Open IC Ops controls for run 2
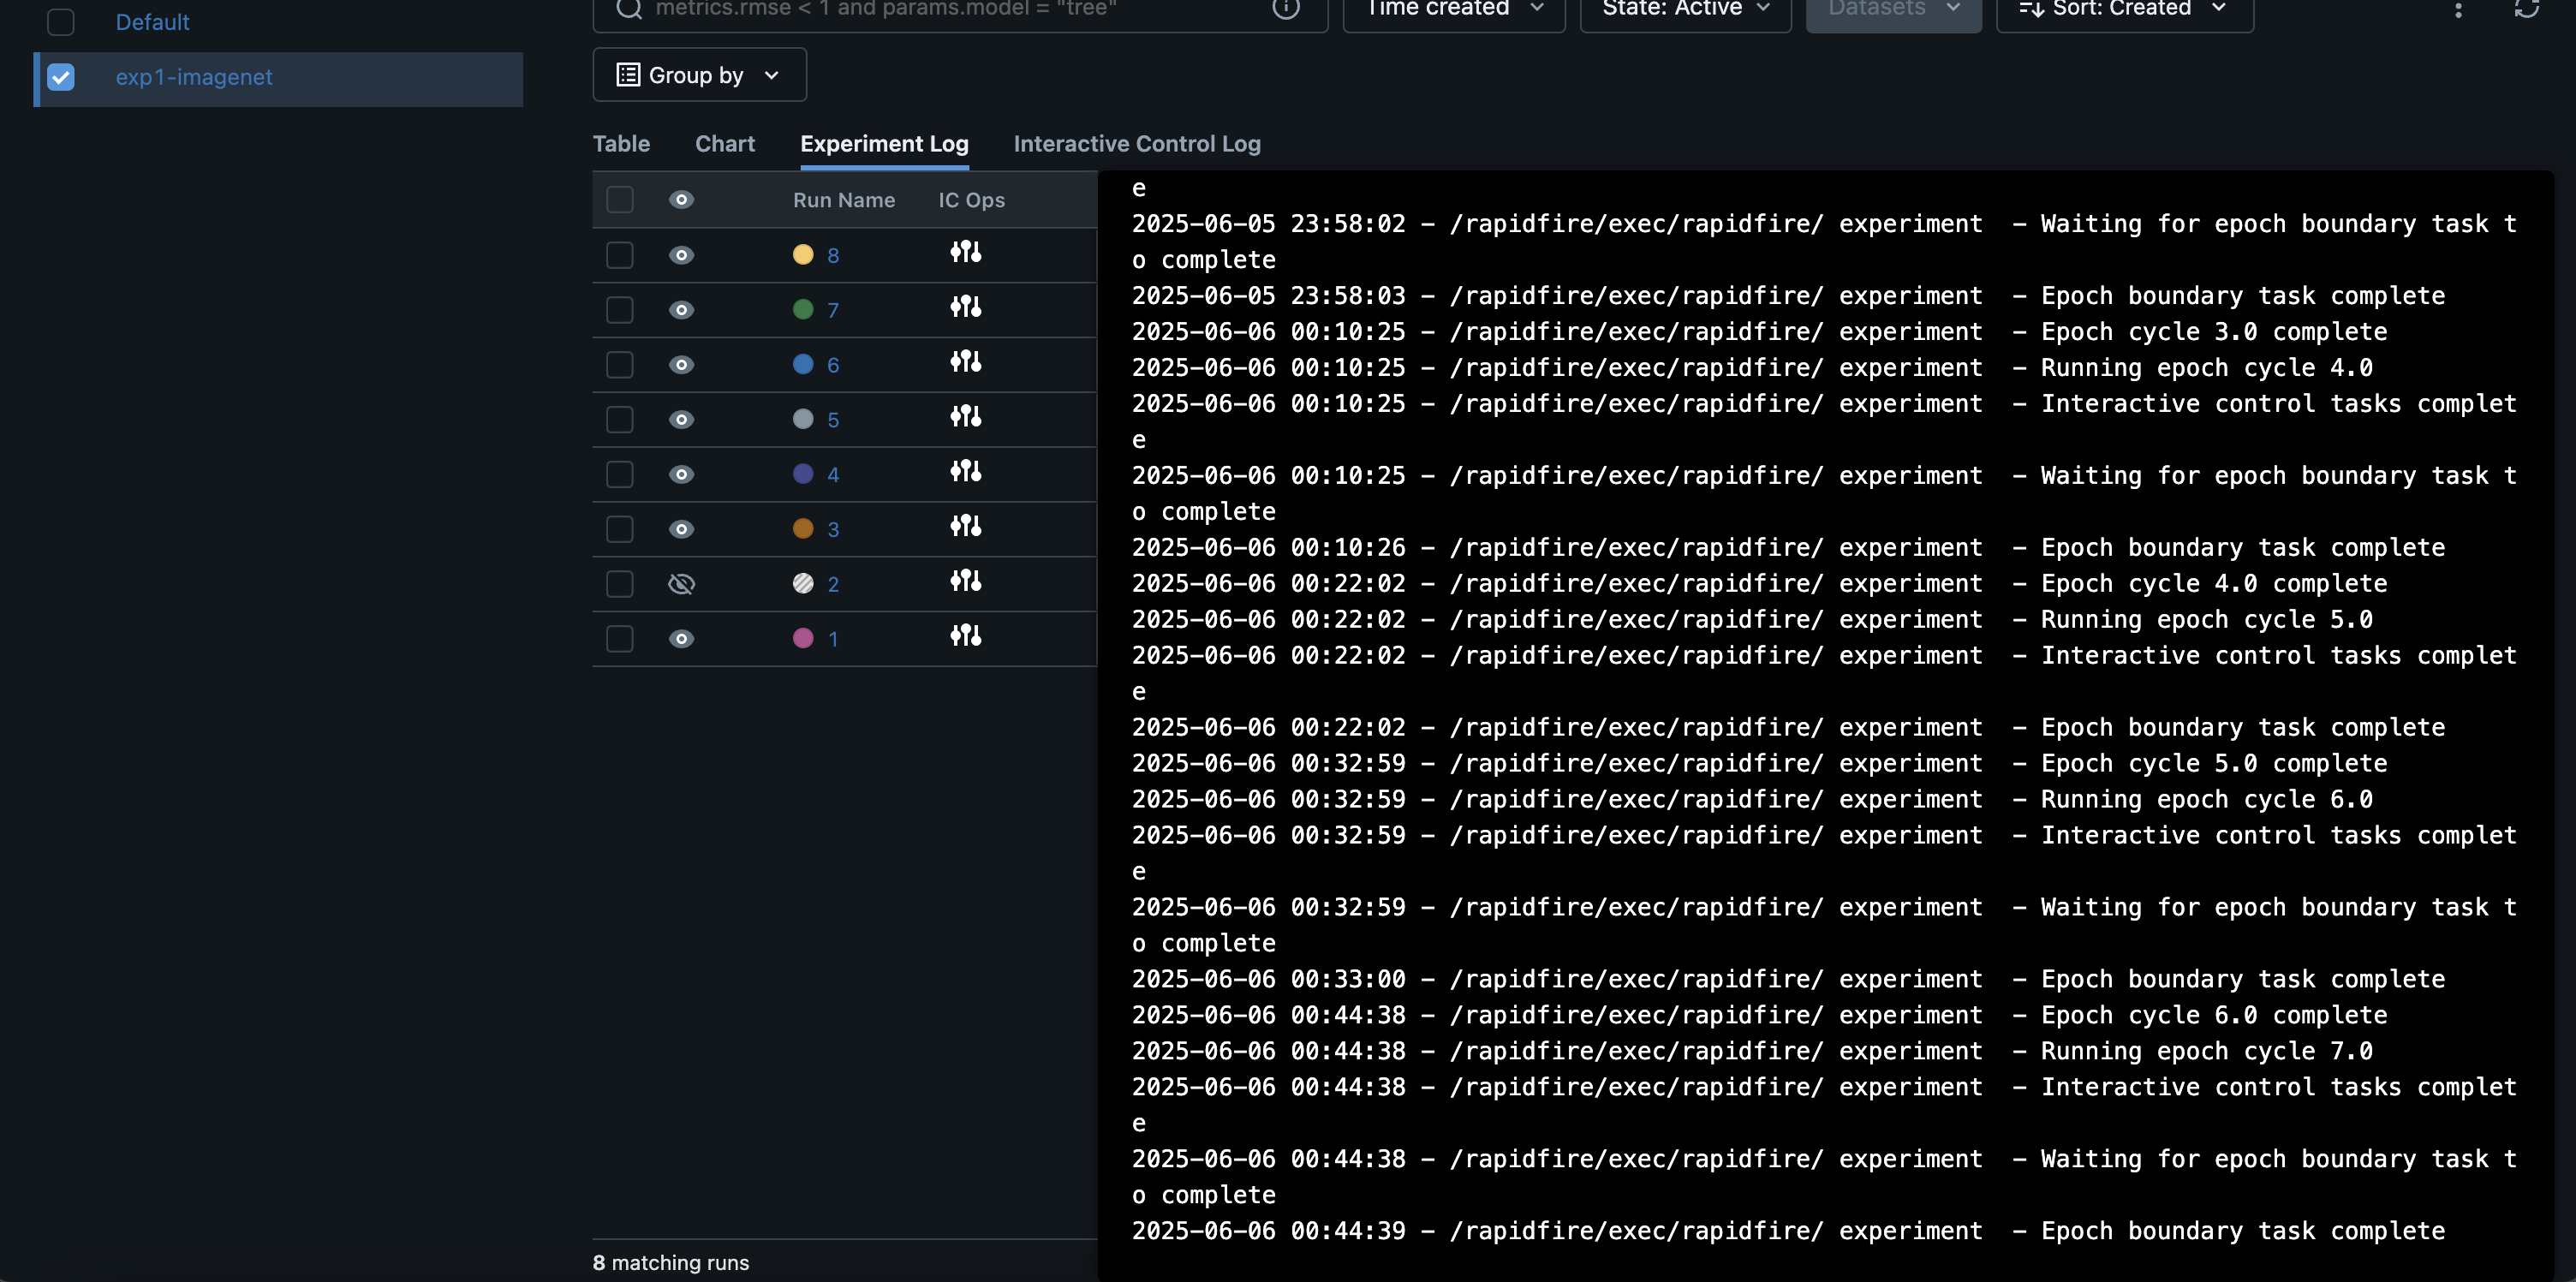Screen dimensions: 2576x1282 coord(965,581)
